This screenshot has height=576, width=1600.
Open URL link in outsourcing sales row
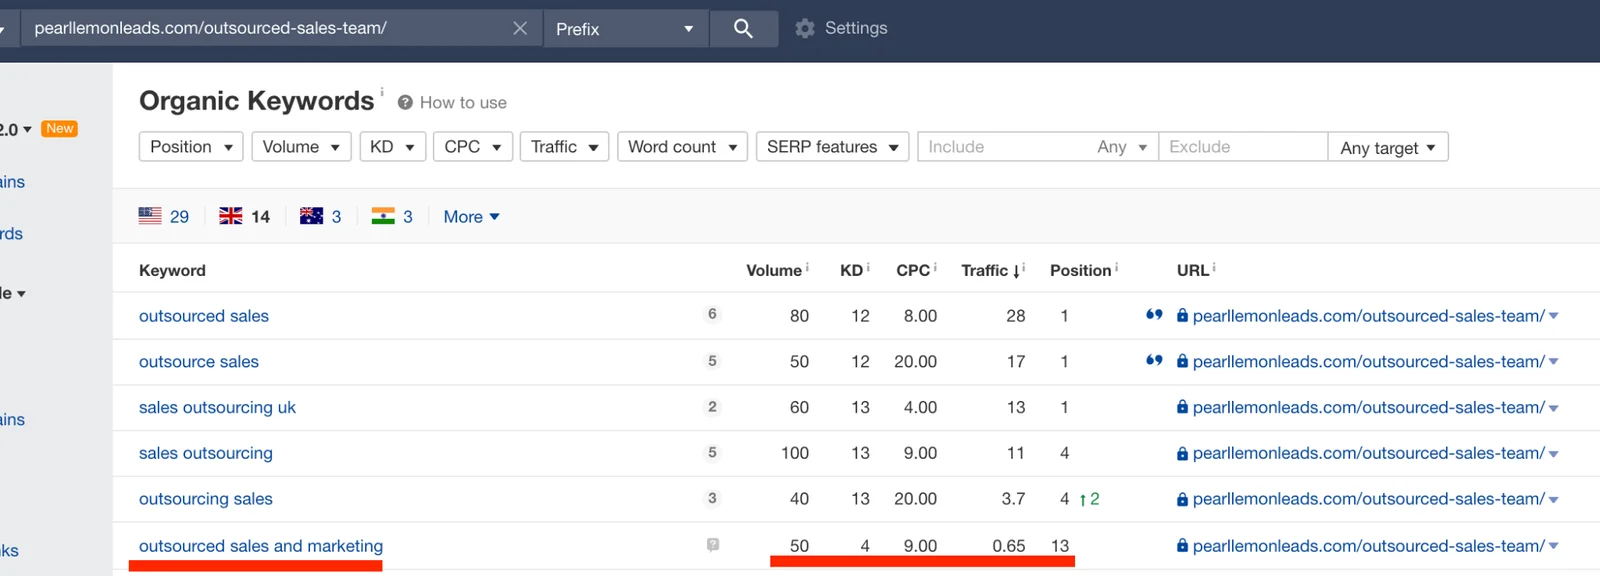click(x=1369, y=499)
